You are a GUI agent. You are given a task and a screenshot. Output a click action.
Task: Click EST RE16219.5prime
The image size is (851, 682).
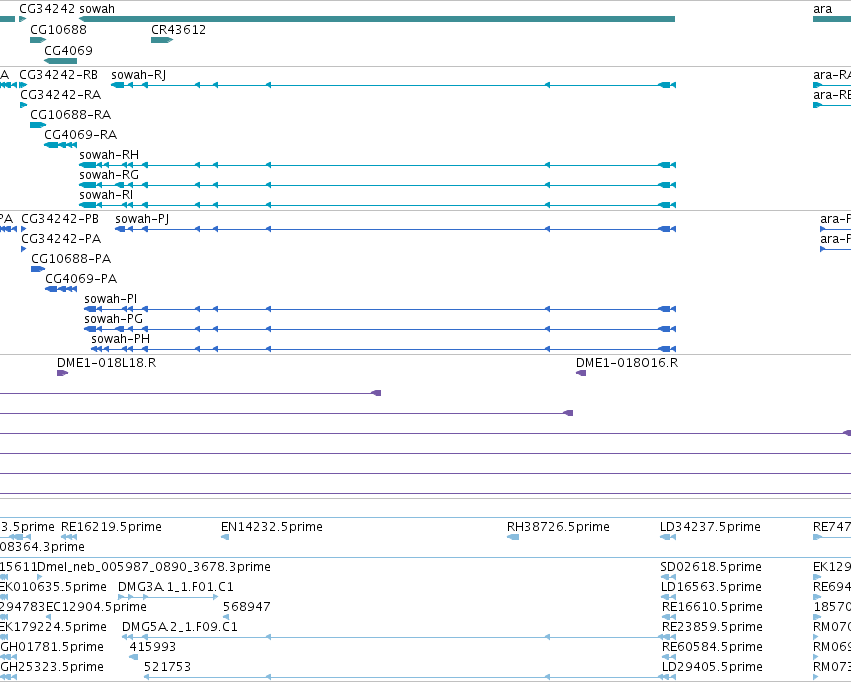pos(69,537)
